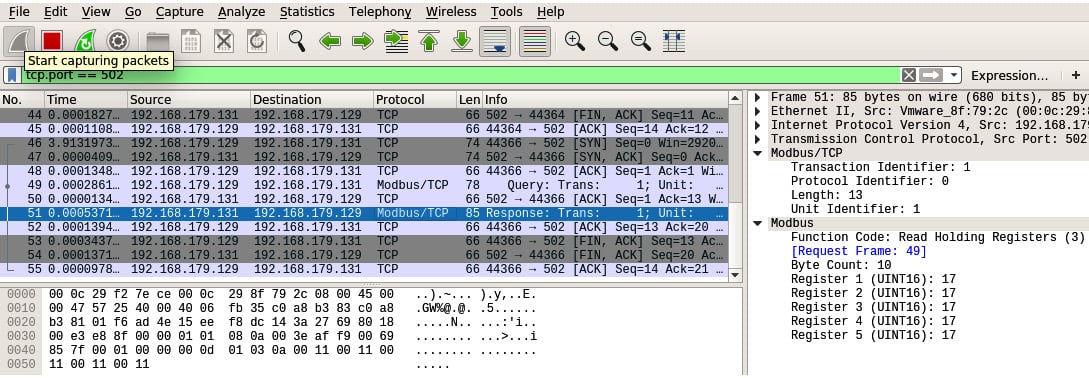1089x378 pixels.
Task: Expand Transmission Control Protocol node
Action: (757, 139)
